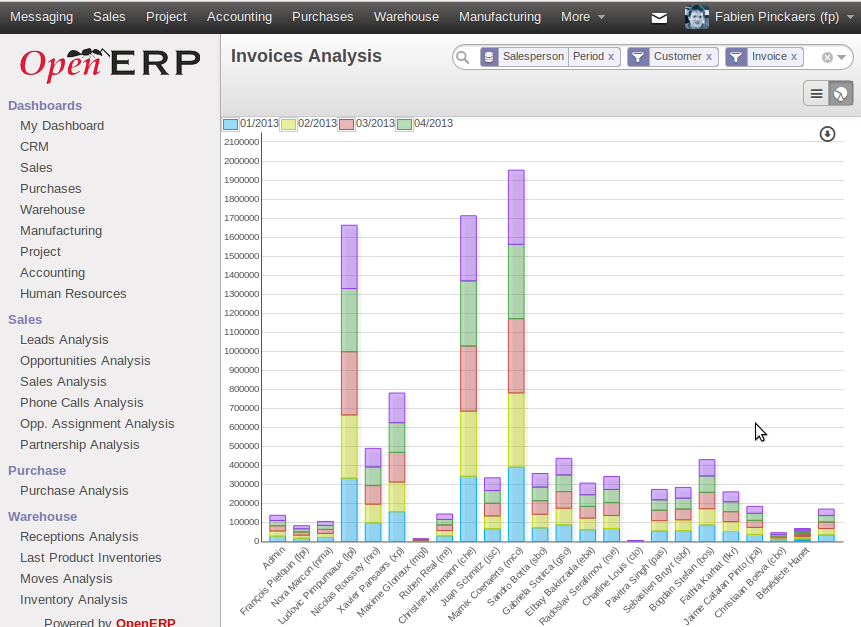The image size is (861, 627).
Task: Click the Salesperson group-by icon
Action: tap(489, 57)
